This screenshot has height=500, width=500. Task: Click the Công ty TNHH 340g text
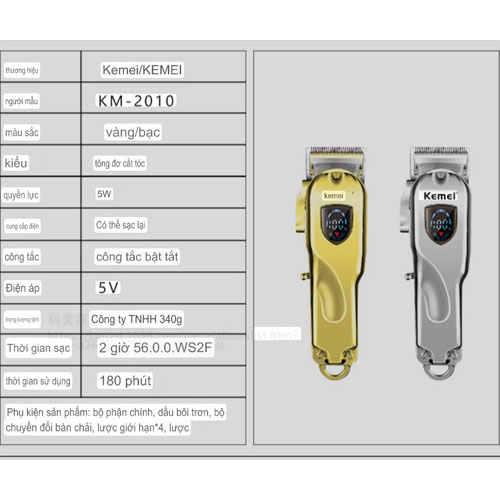[x=137, y=319]
